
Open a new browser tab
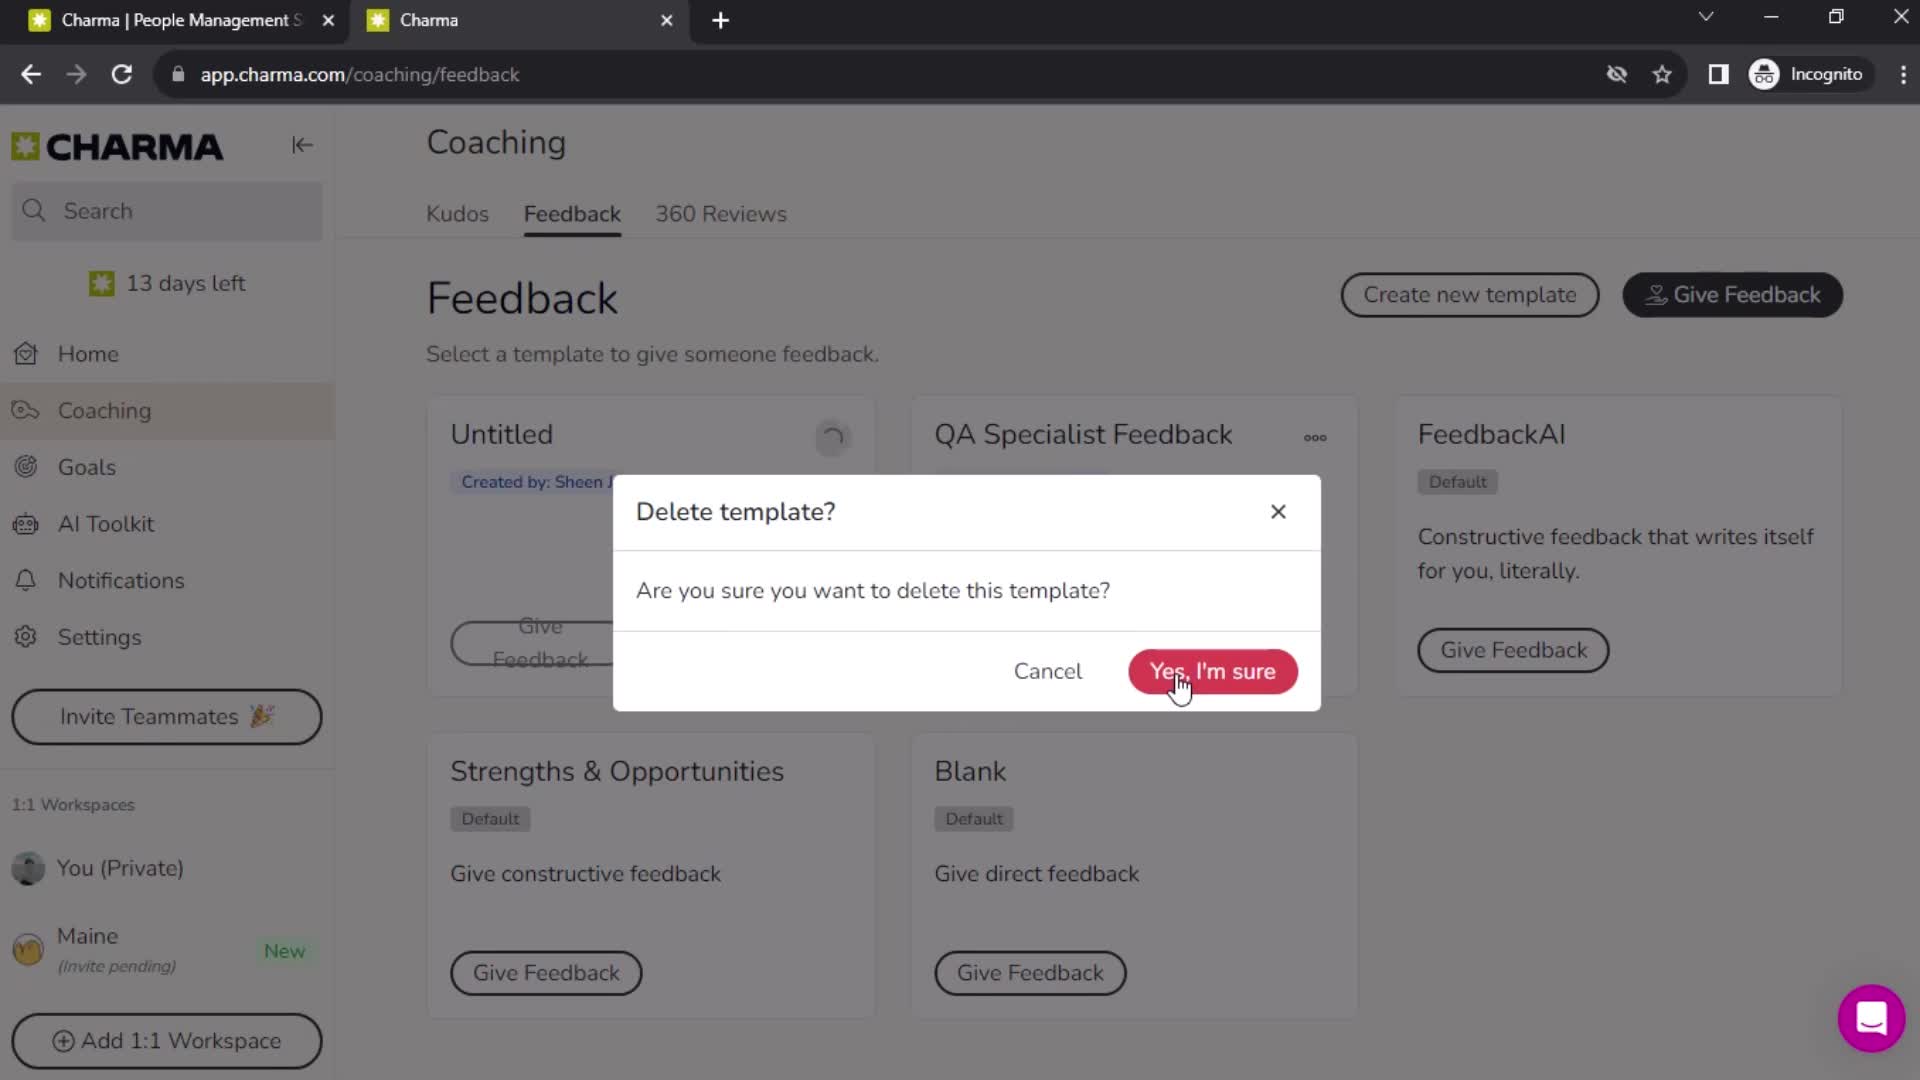pos(720,21)
